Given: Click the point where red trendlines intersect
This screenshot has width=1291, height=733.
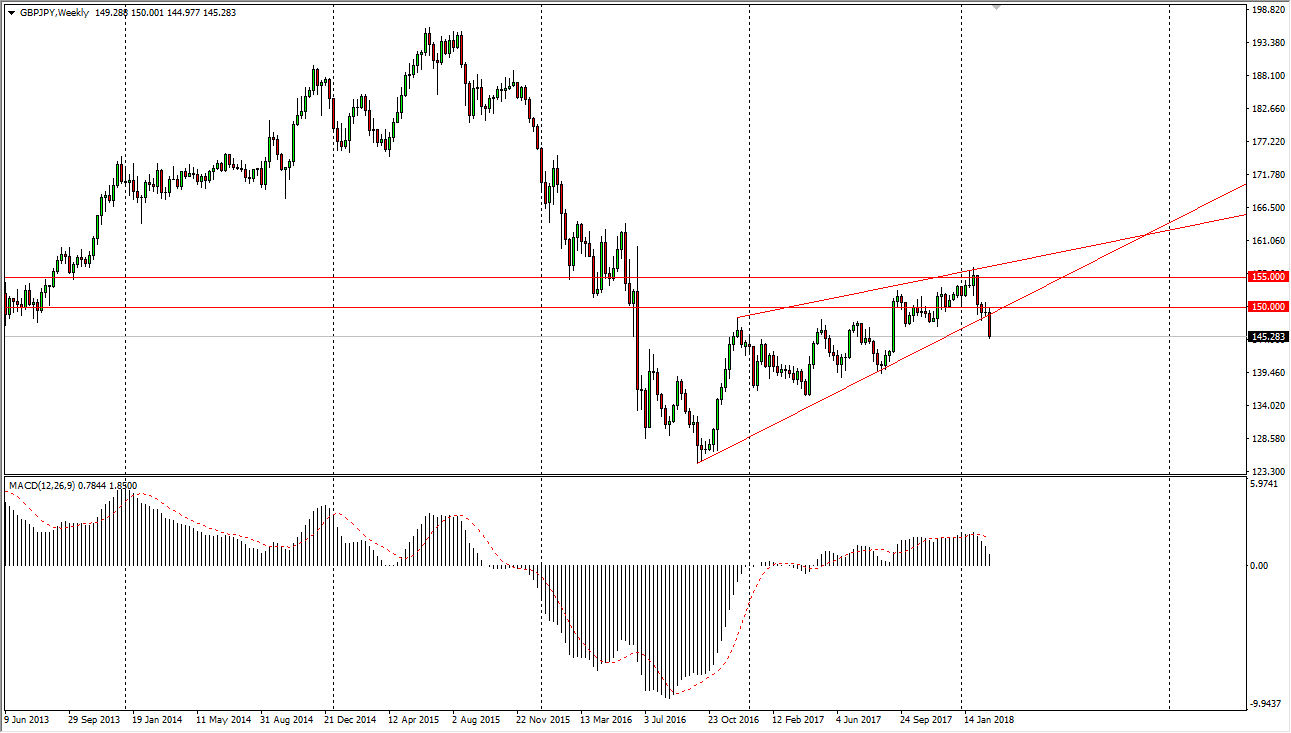Looking at the screenshot, I should click(x=1147, y=235).
